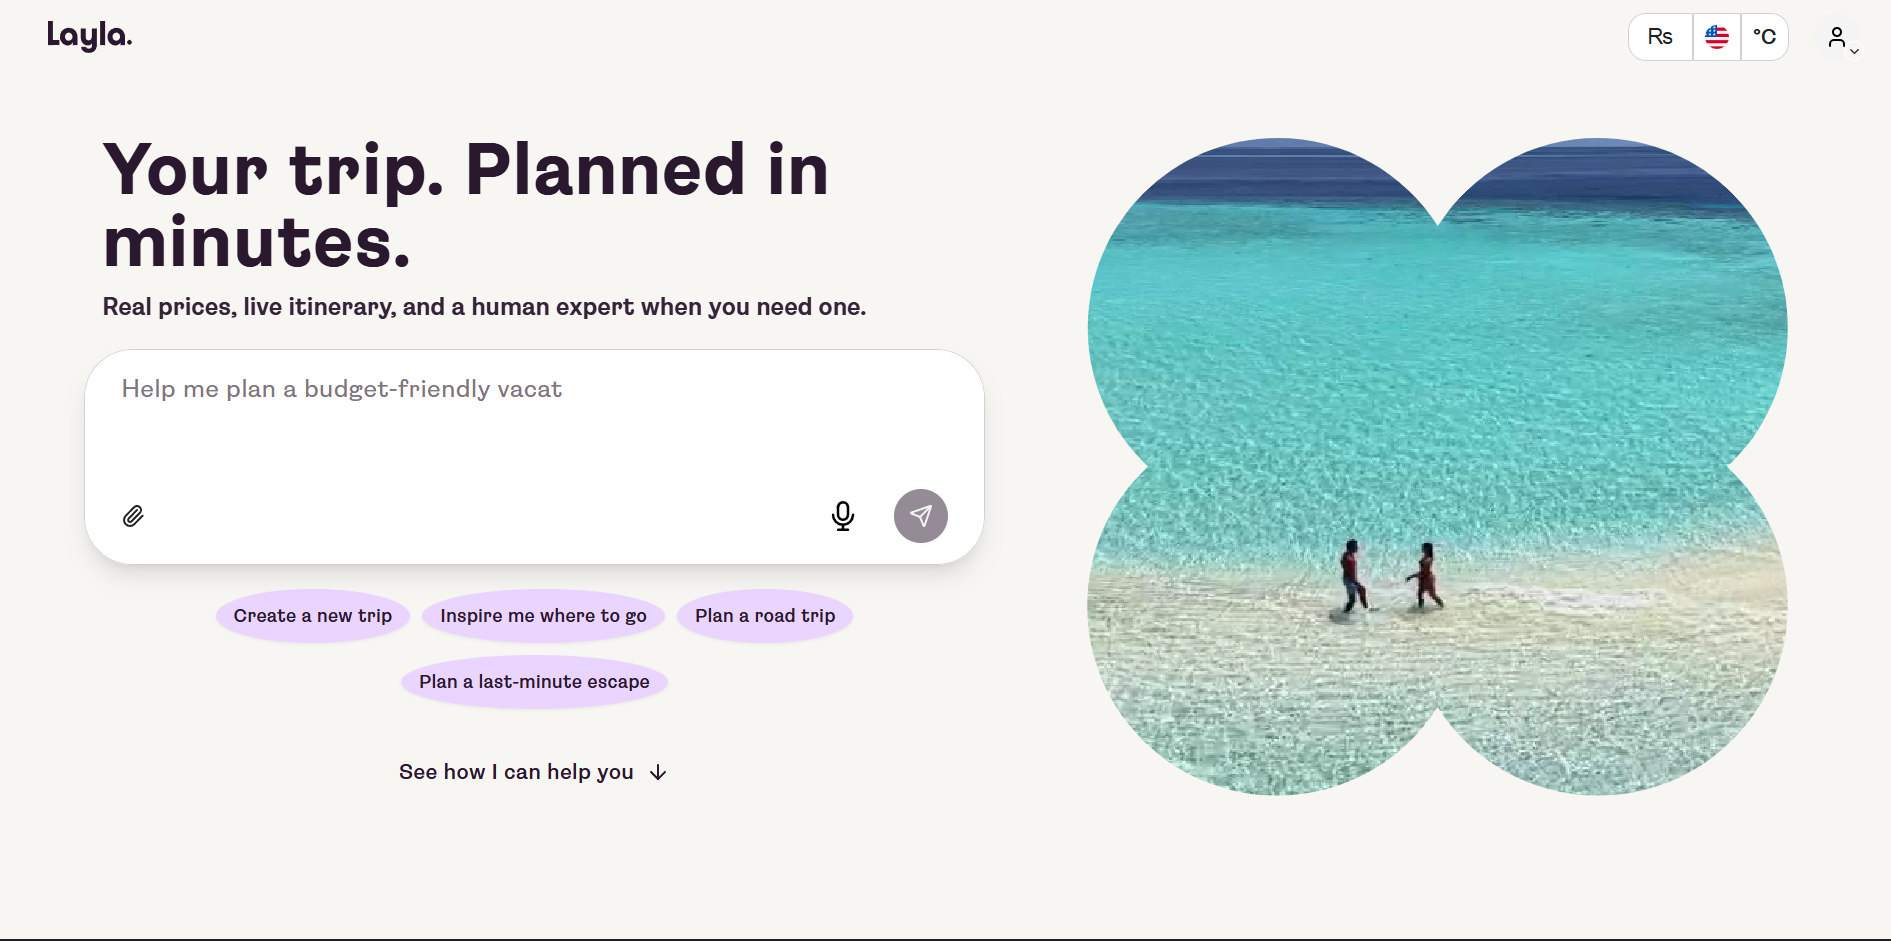Click the "Real prices, live itinerary" subtitle text
Viewport: 1891px width, 941px height.
tap(484, 307)
